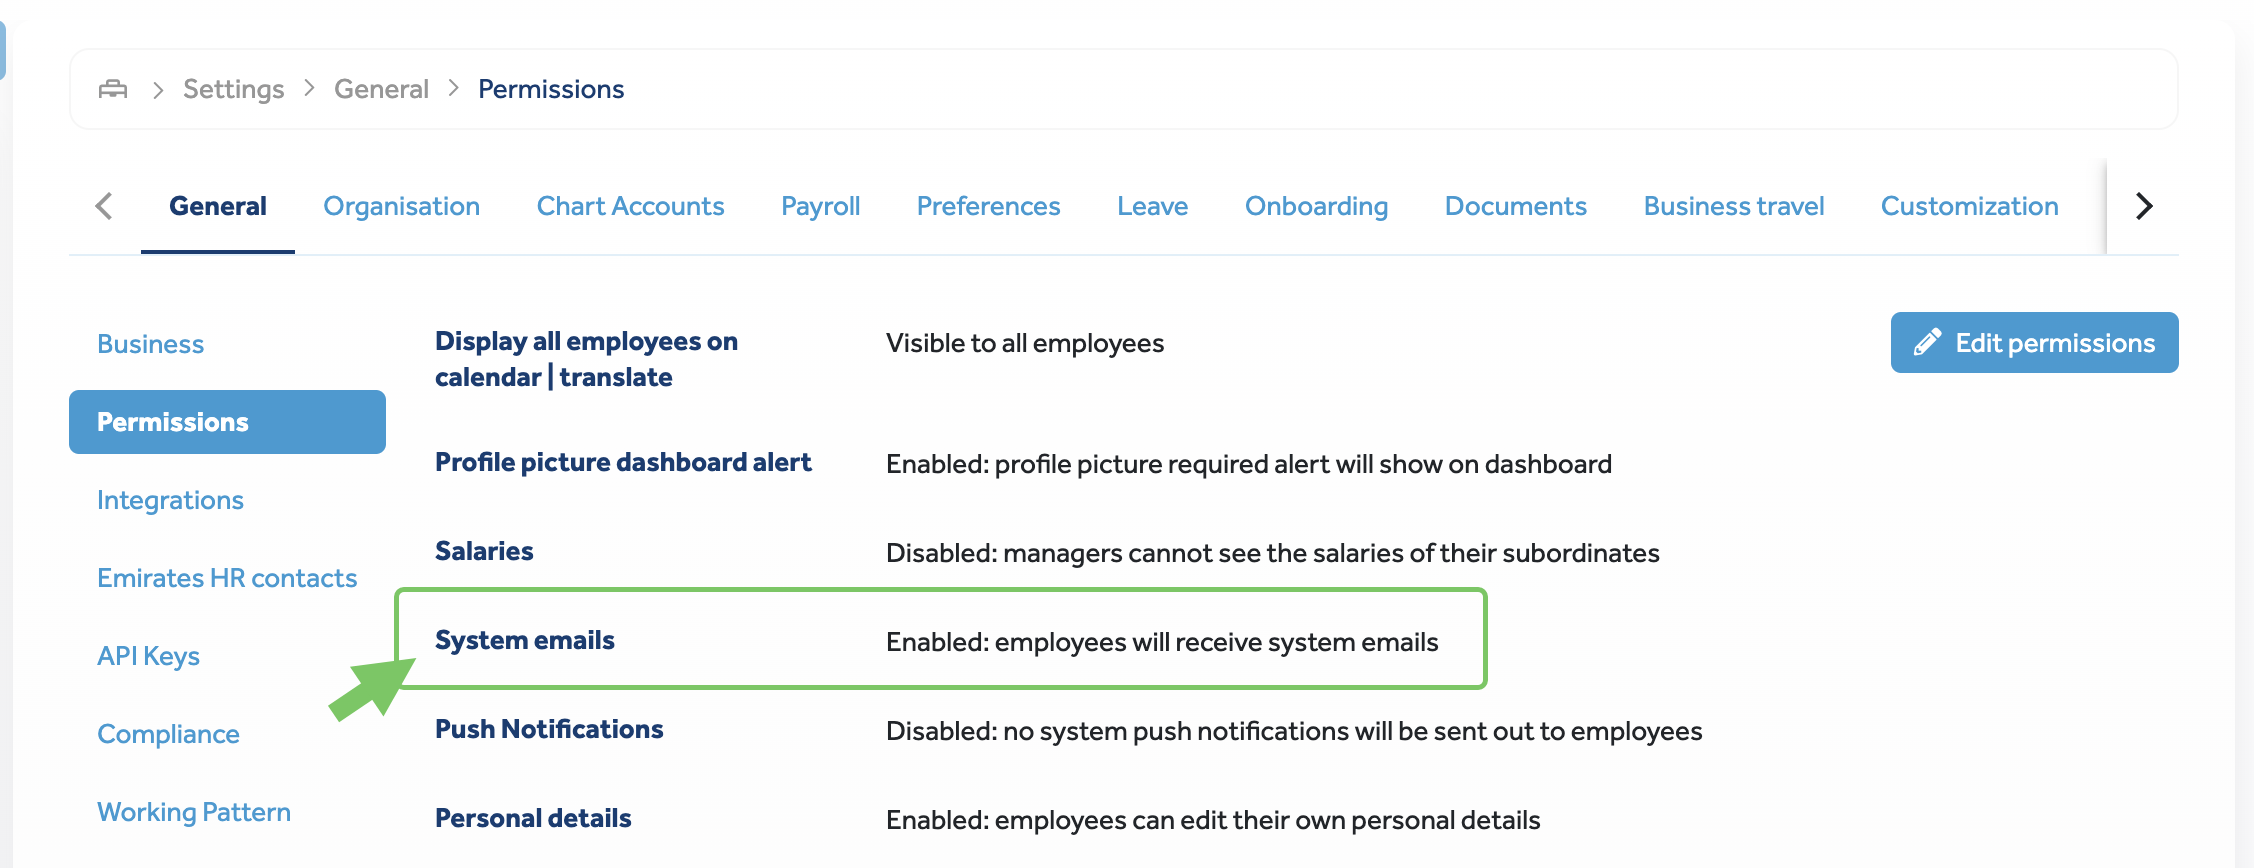
Task: Go to General in the breadcrumb
Action: (x=381, y=89)
